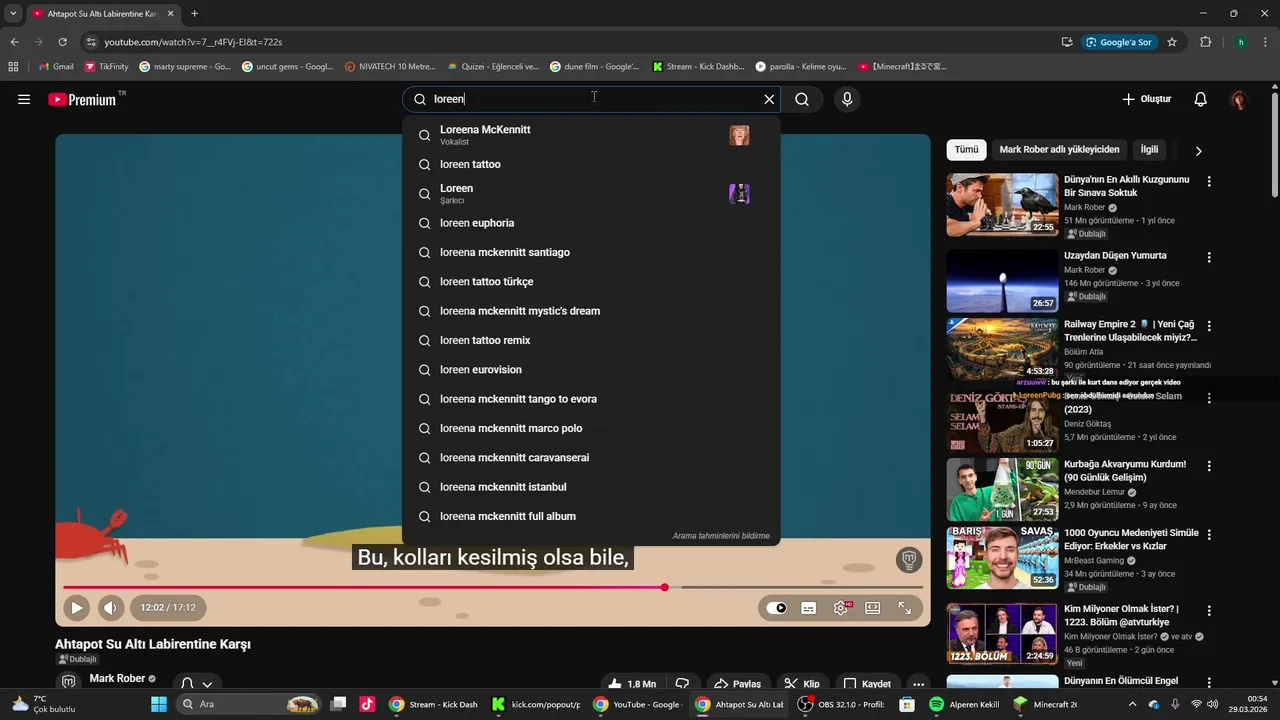This screenshot has height=720, width=1280.
Task: Mute the video volume
Action: [x=110, y=607]
